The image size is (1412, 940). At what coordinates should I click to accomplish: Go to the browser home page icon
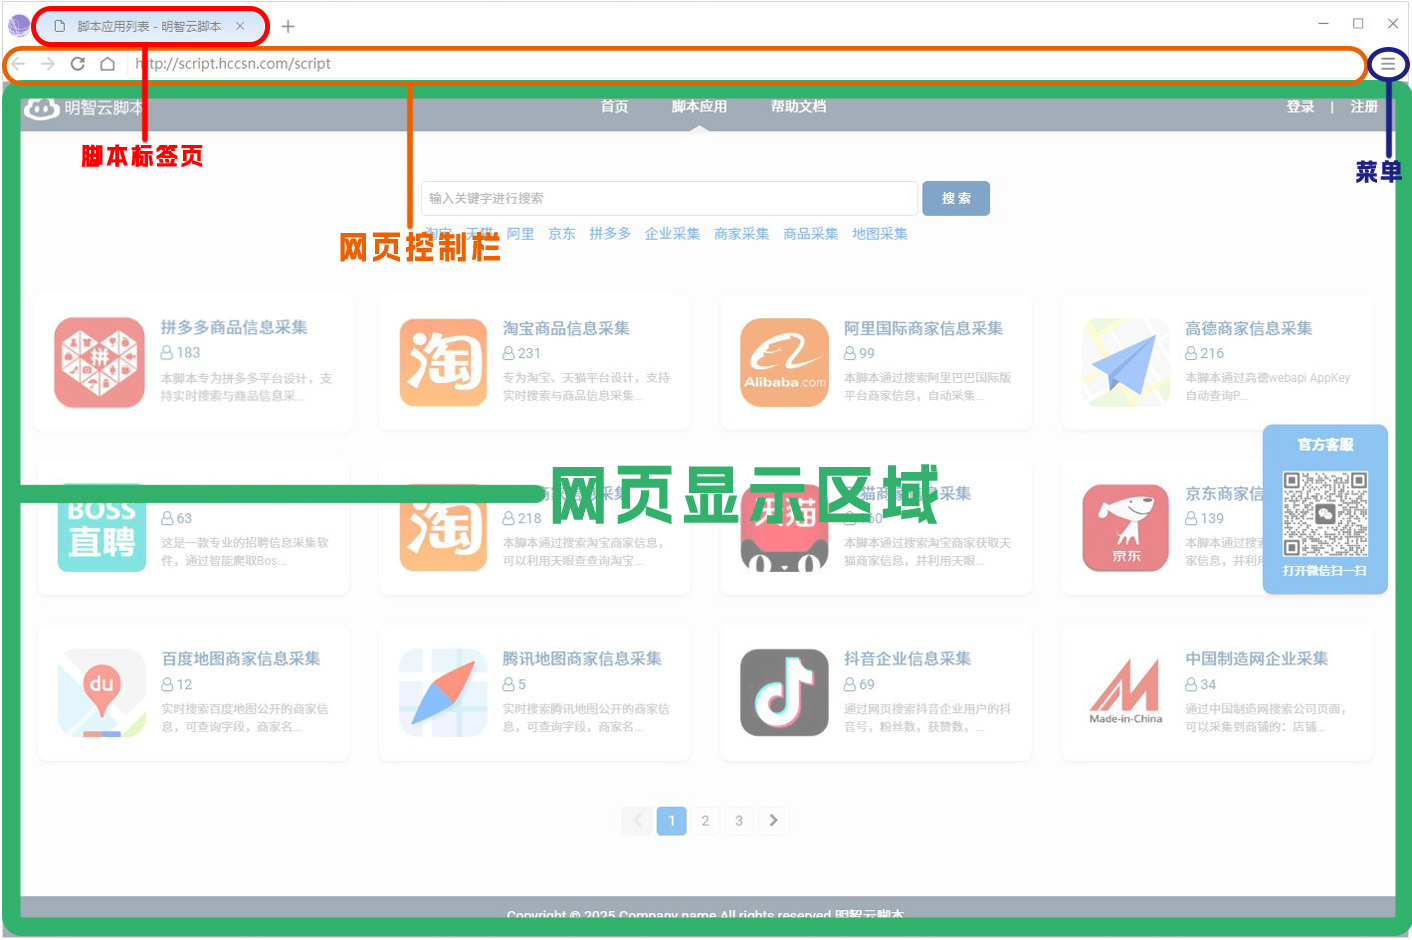(x=107, y=64)
